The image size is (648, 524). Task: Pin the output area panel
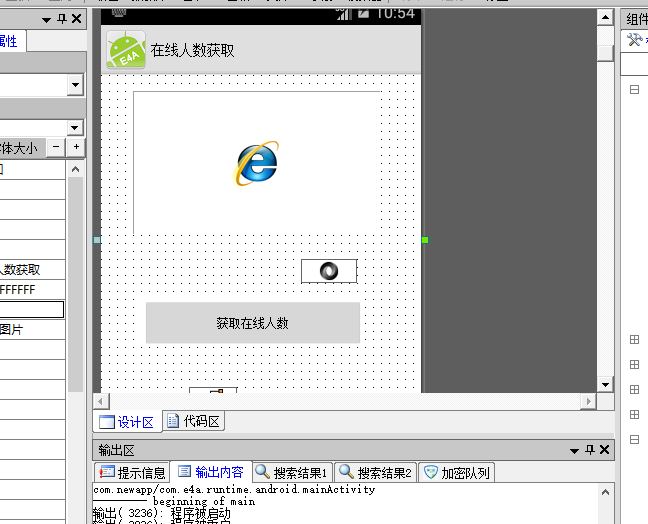(590, 450)
